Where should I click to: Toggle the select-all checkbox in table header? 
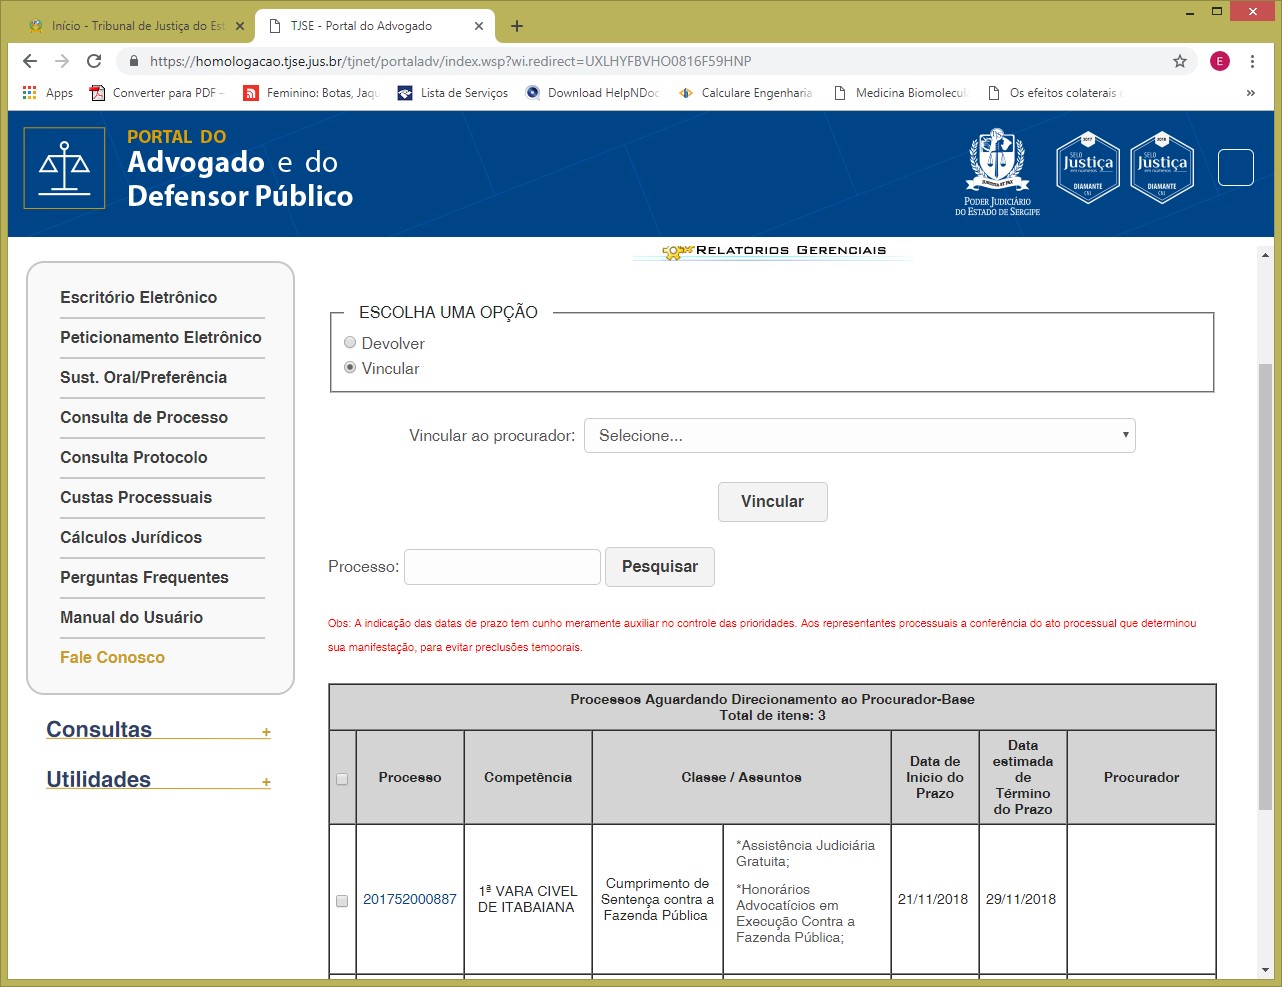[x=342, y=778]
